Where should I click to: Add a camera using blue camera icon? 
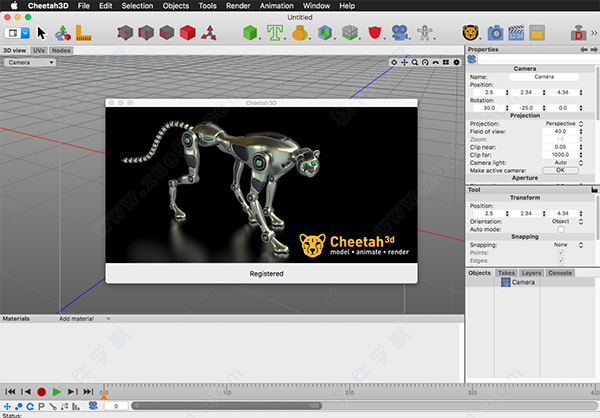[399, 33]
